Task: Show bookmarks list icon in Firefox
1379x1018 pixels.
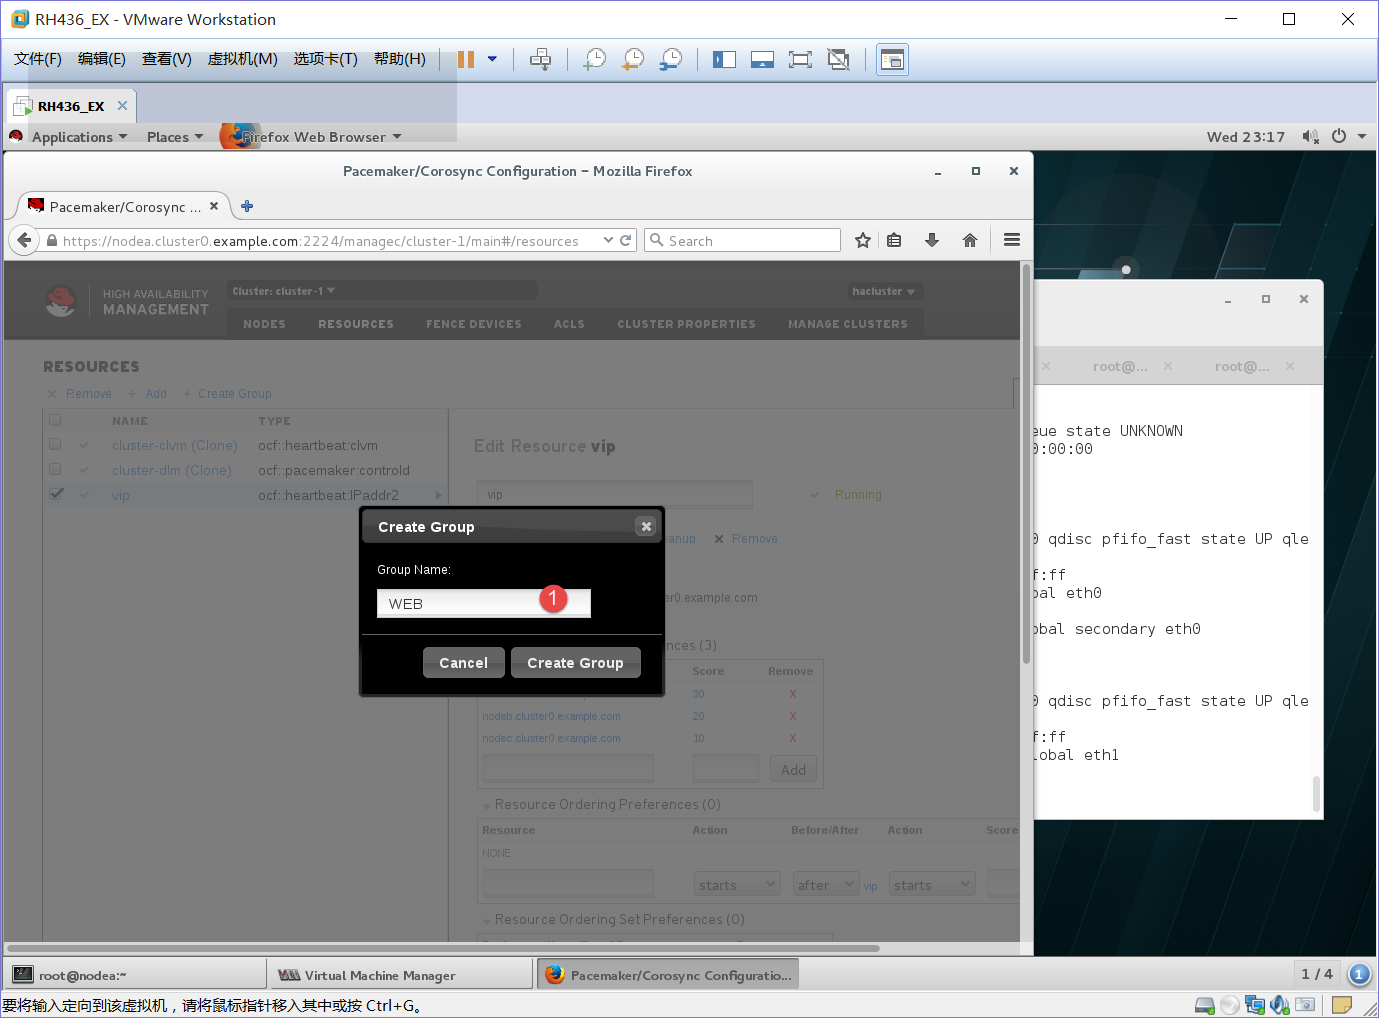Action: pos(894,240)
